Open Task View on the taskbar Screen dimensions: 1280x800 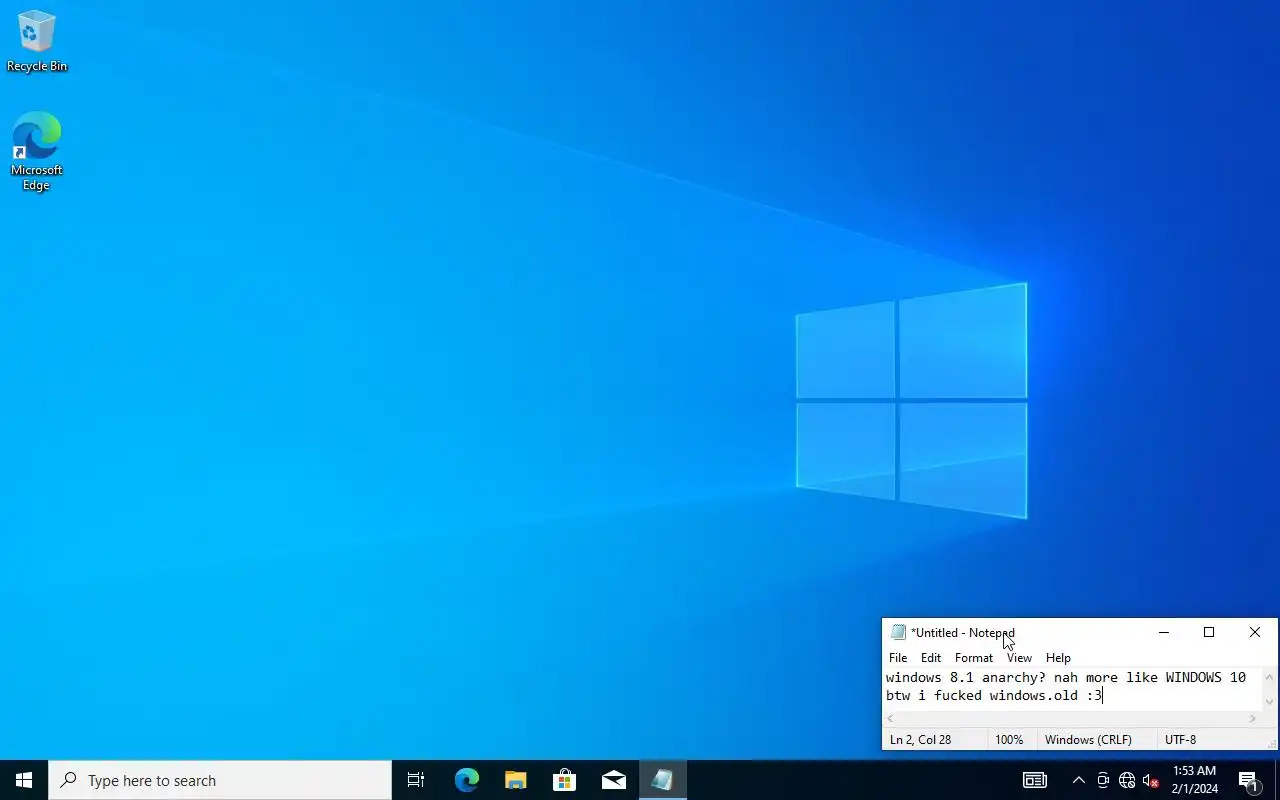pyautogui.click(x=416, y=780)
